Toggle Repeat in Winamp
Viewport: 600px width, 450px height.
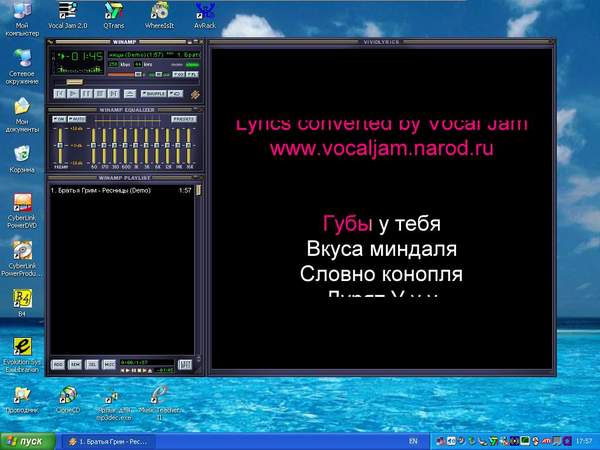(x=176, y=93)
